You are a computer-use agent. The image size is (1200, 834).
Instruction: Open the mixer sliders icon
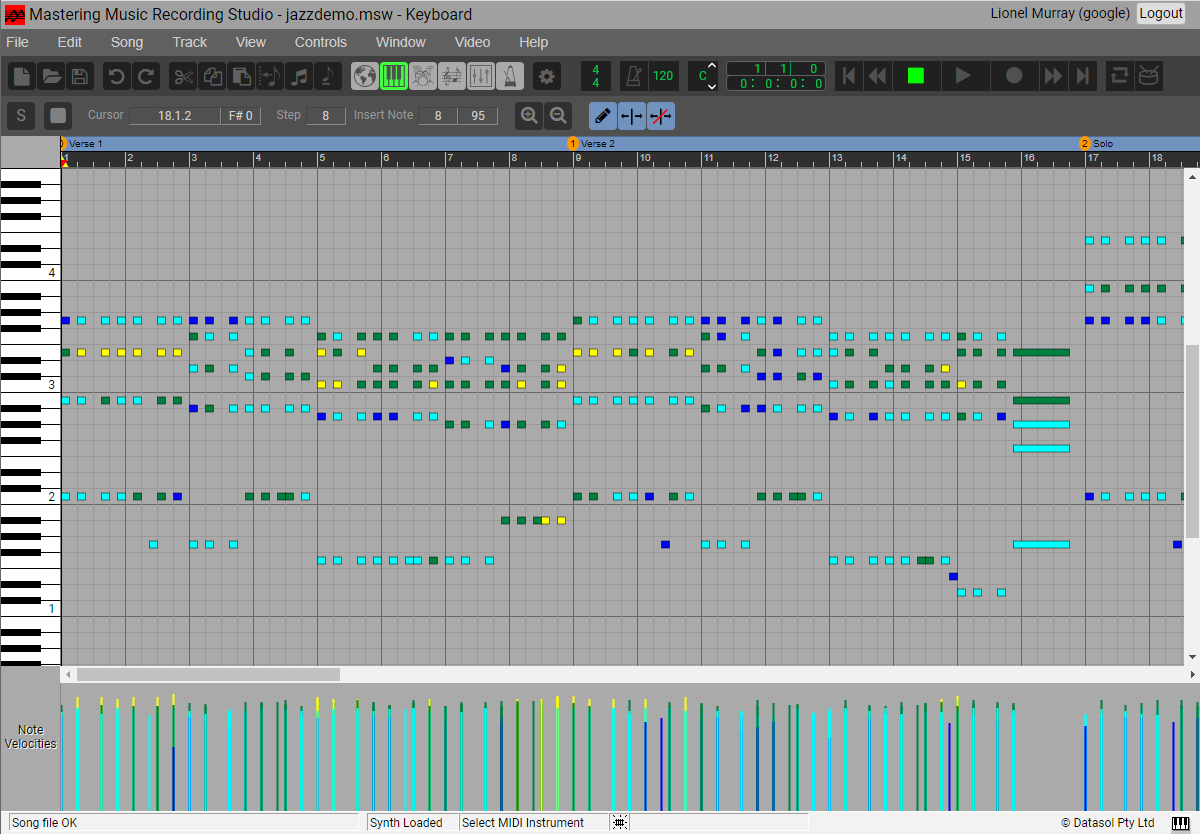pyautogui.click(x=481, y=76)
